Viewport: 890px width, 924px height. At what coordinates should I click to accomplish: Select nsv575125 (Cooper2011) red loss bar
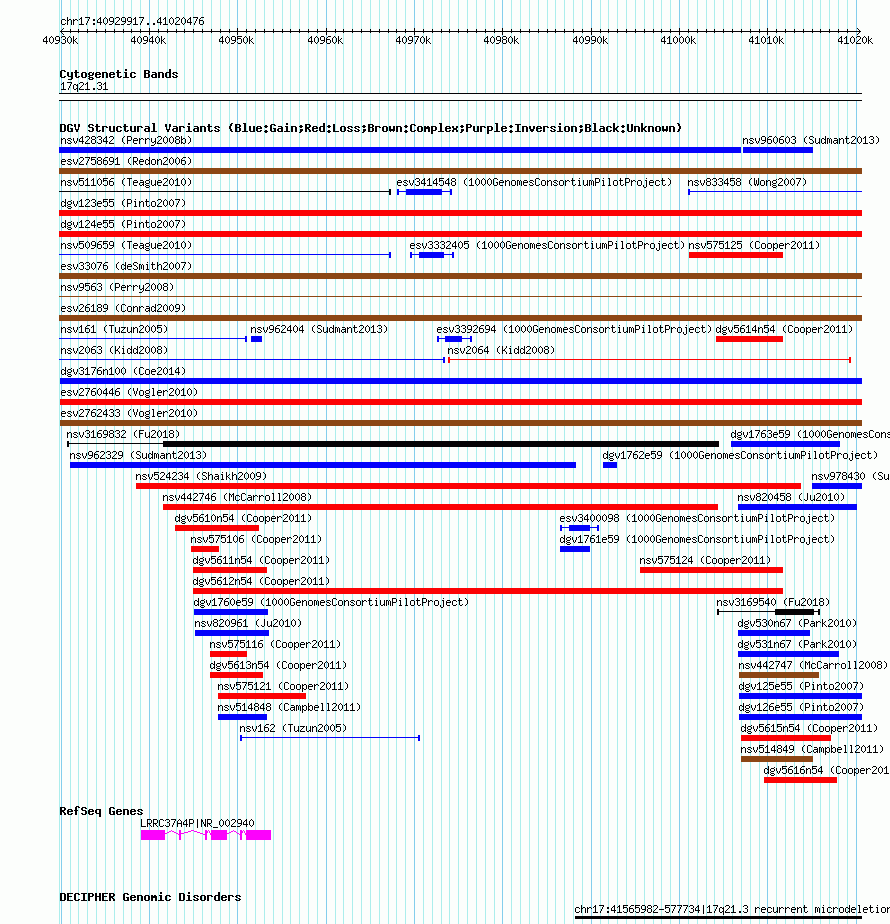(x=736, y=255)
